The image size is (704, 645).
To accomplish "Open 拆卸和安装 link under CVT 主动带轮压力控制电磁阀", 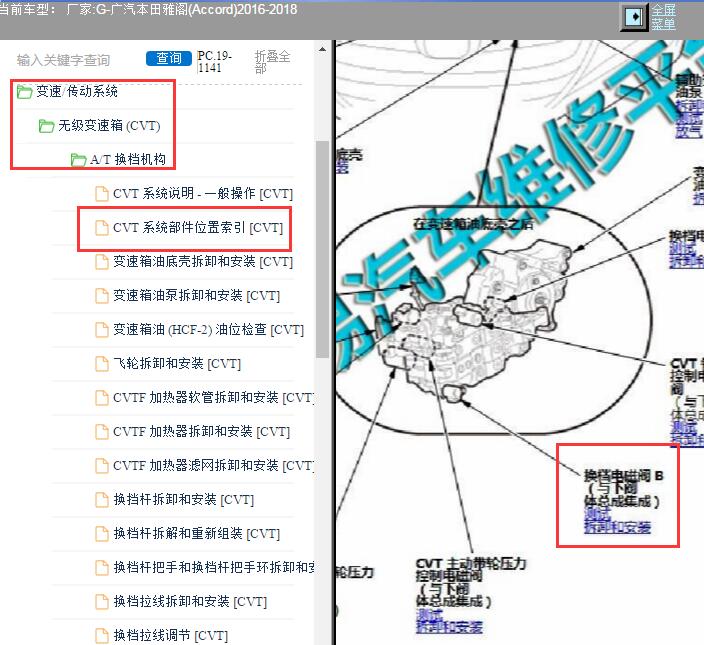I will pos(449,627).
